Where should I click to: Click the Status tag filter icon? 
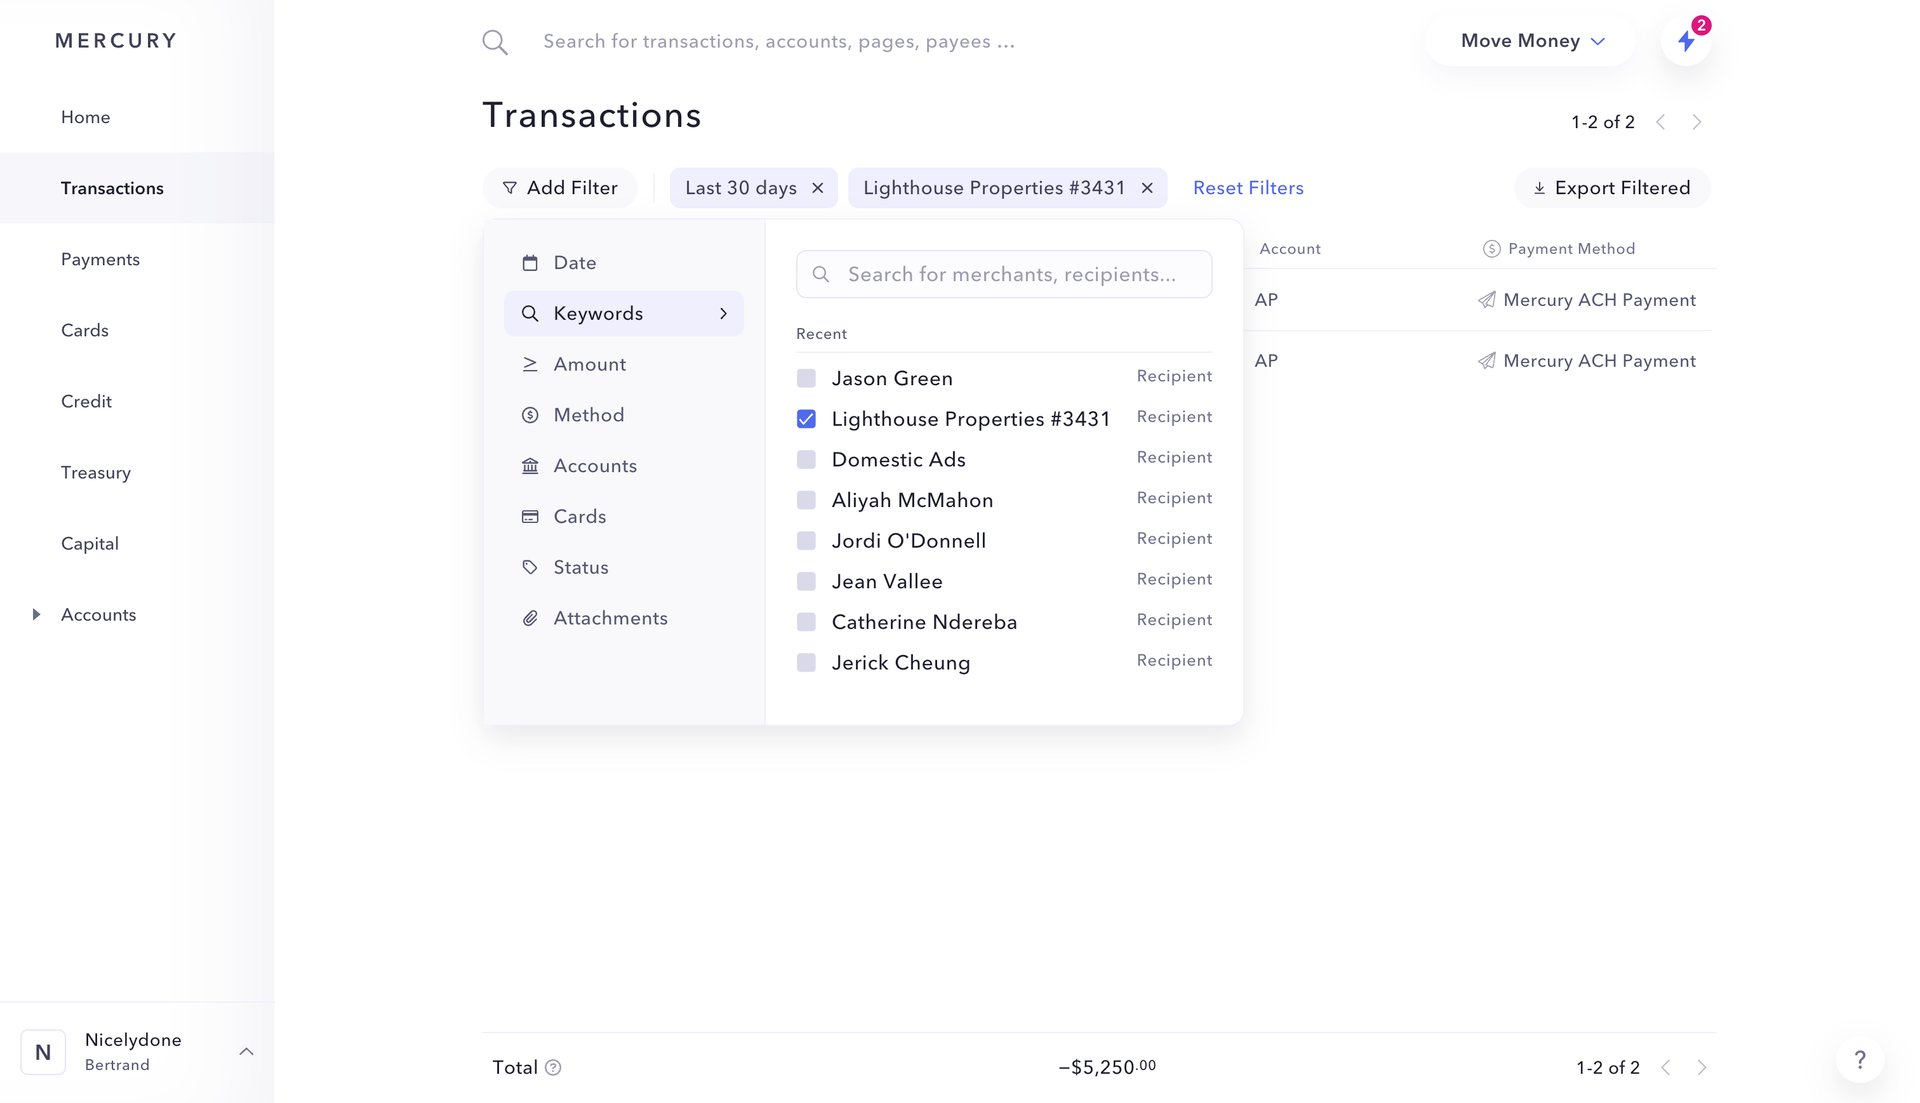tap(530, 566)
